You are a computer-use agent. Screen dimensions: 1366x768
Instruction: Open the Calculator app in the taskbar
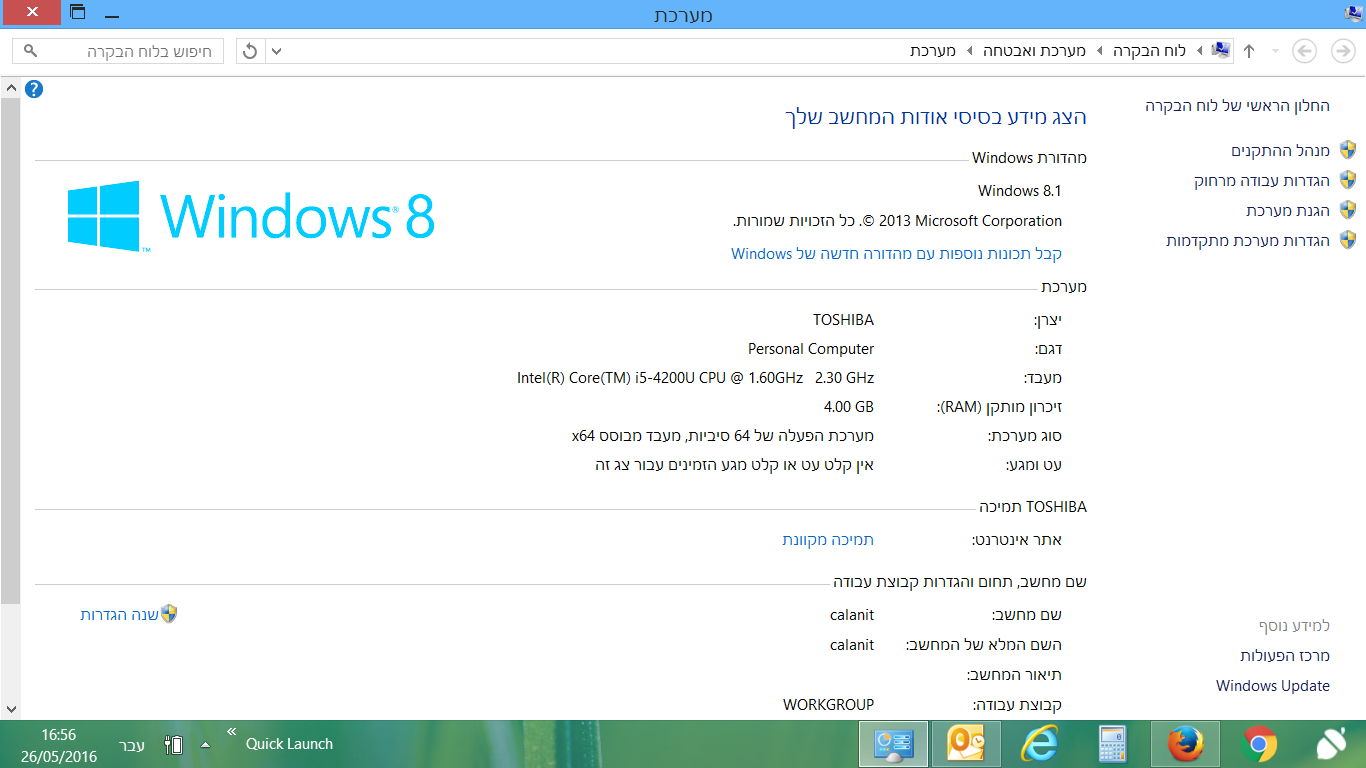pos(1112,744)
